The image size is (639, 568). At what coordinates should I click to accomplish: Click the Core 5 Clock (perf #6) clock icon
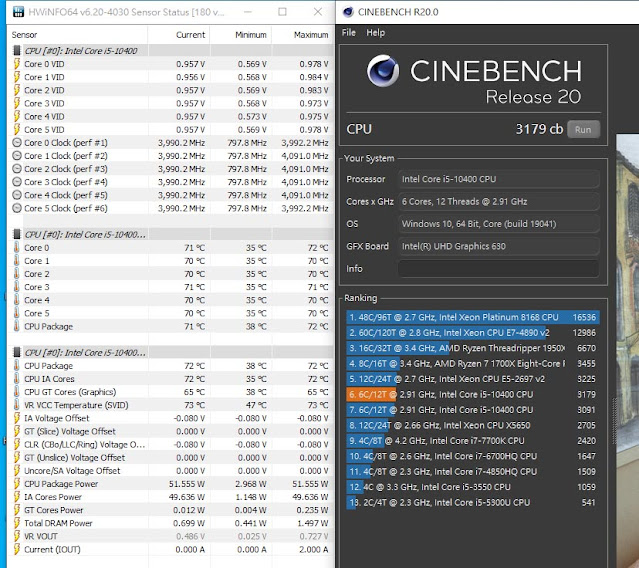click(x=17, y=209)
